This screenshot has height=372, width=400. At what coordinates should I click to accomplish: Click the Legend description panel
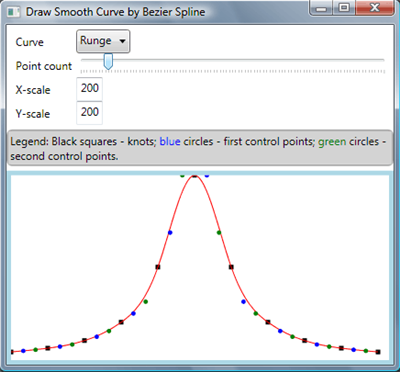[200, 148]
